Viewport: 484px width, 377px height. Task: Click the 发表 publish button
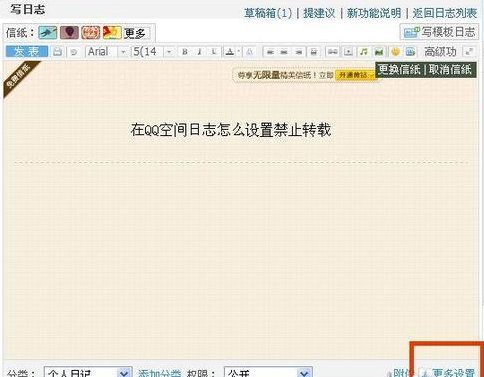pos(27,52)
